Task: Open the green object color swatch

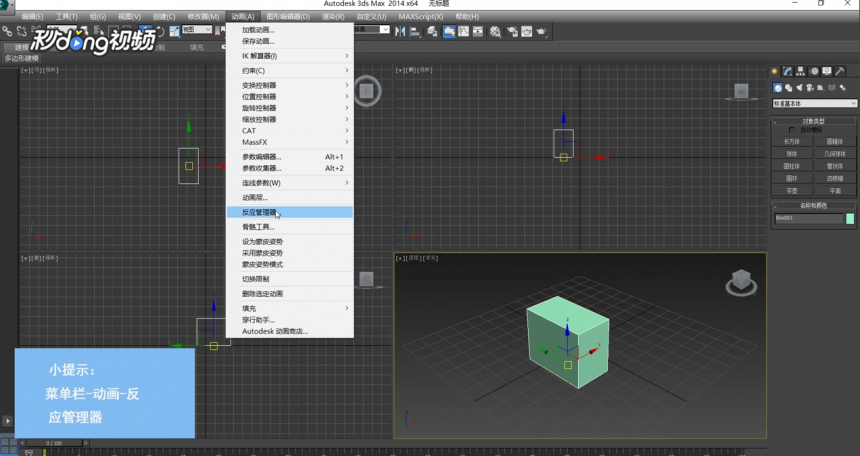Action: 850,218
